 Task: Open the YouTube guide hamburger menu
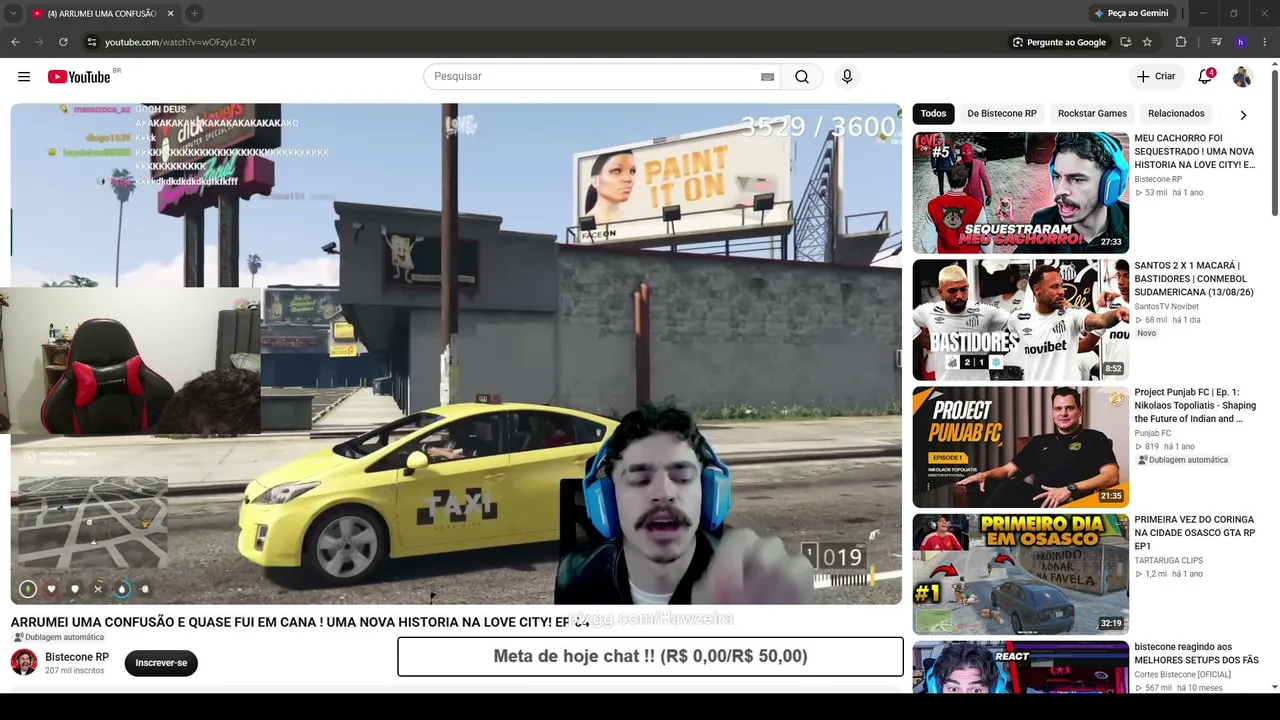click(24, 77)
